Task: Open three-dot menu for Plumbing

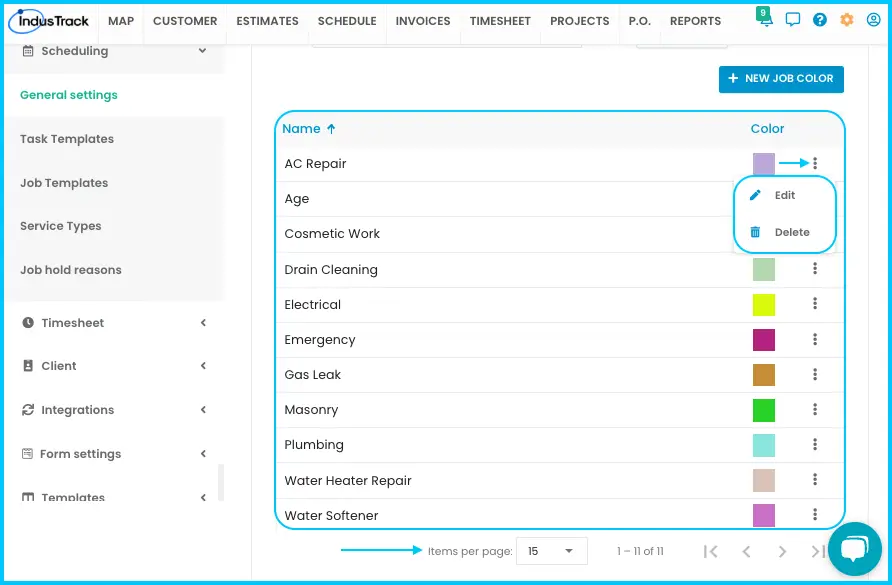Action: point(815,444)
